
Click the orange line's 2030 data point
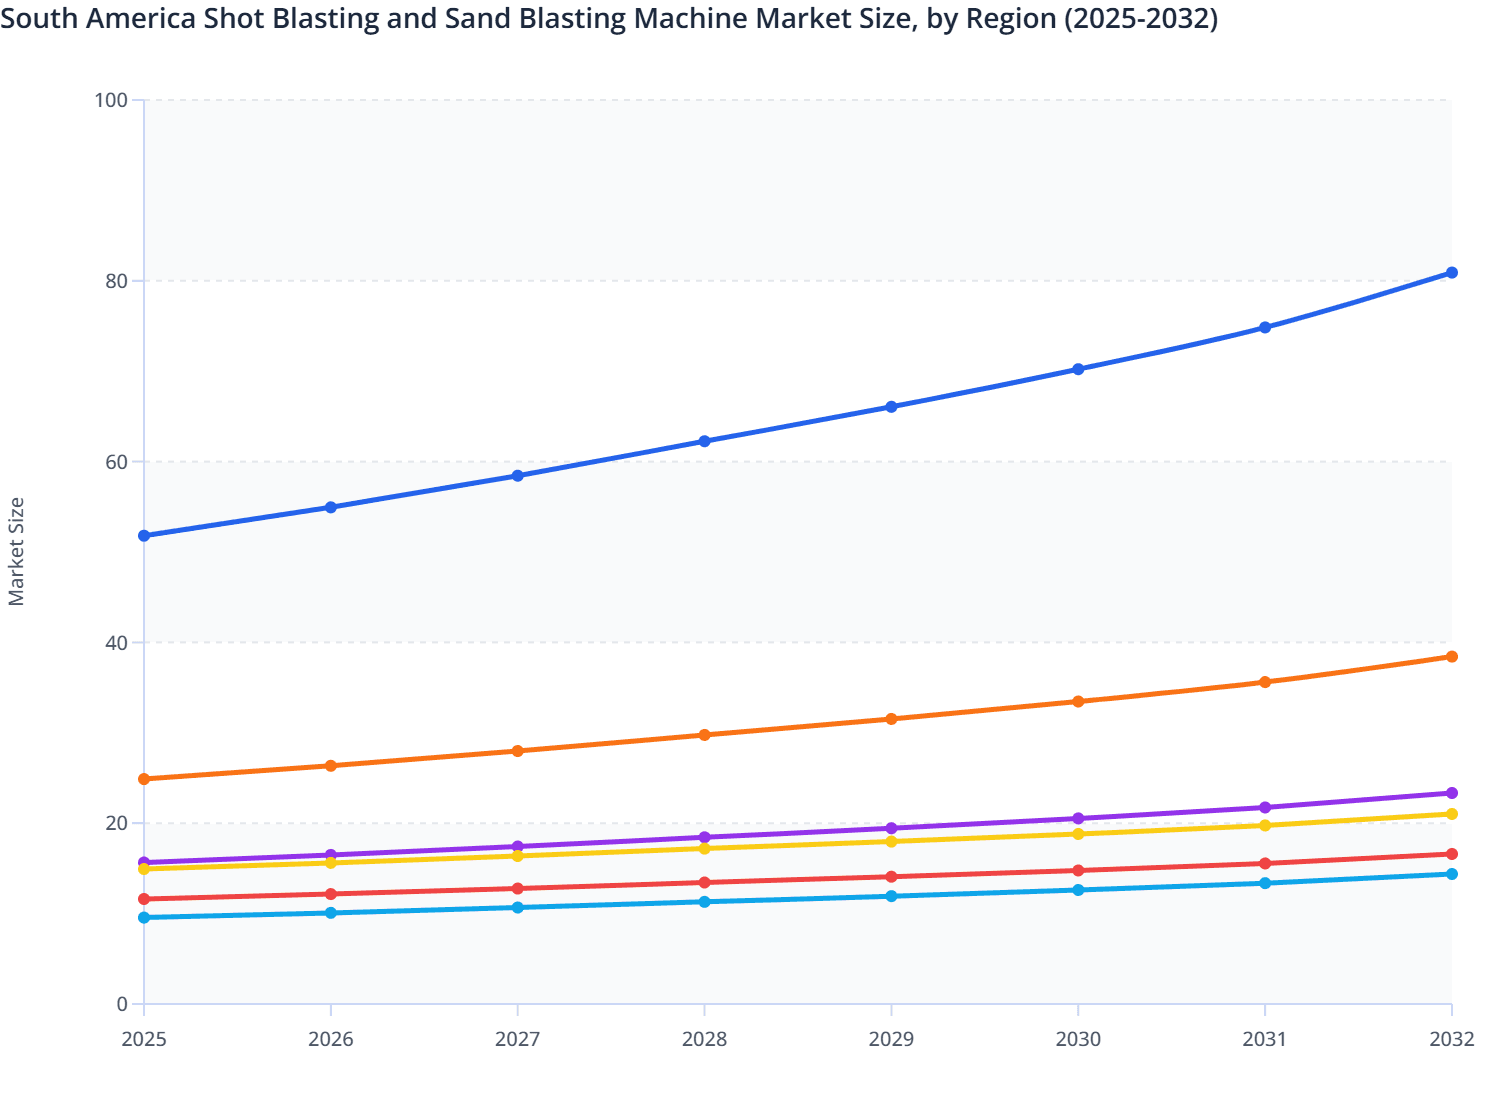coord(1078,701)
